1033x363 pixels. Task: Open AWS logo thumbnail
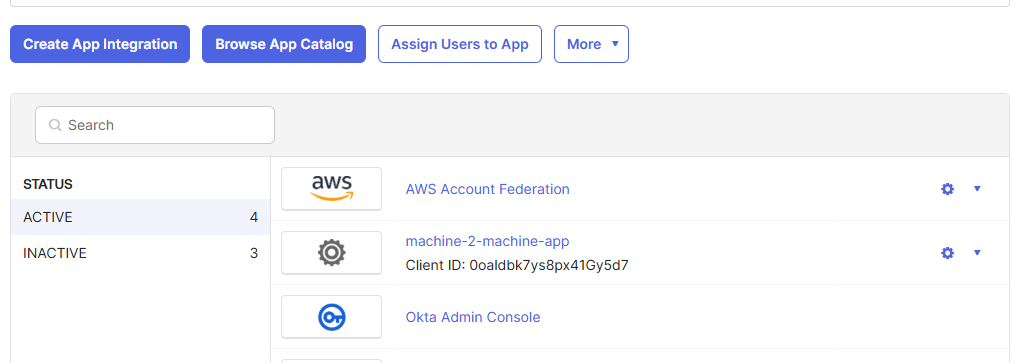coord(331,188)
